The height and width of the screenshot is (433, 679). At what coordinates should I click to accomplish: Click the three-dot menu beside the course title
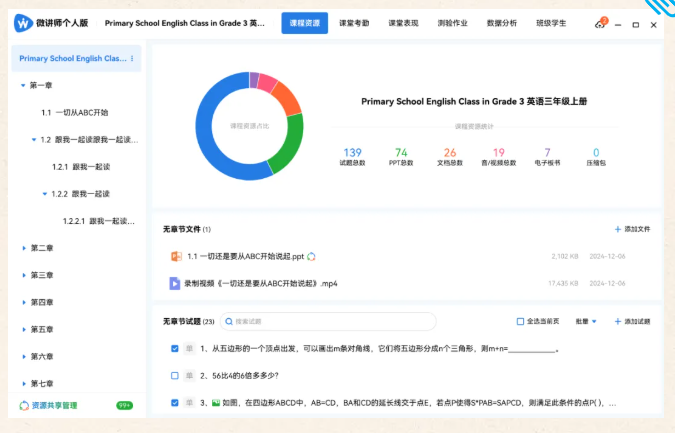pos(132,59)
